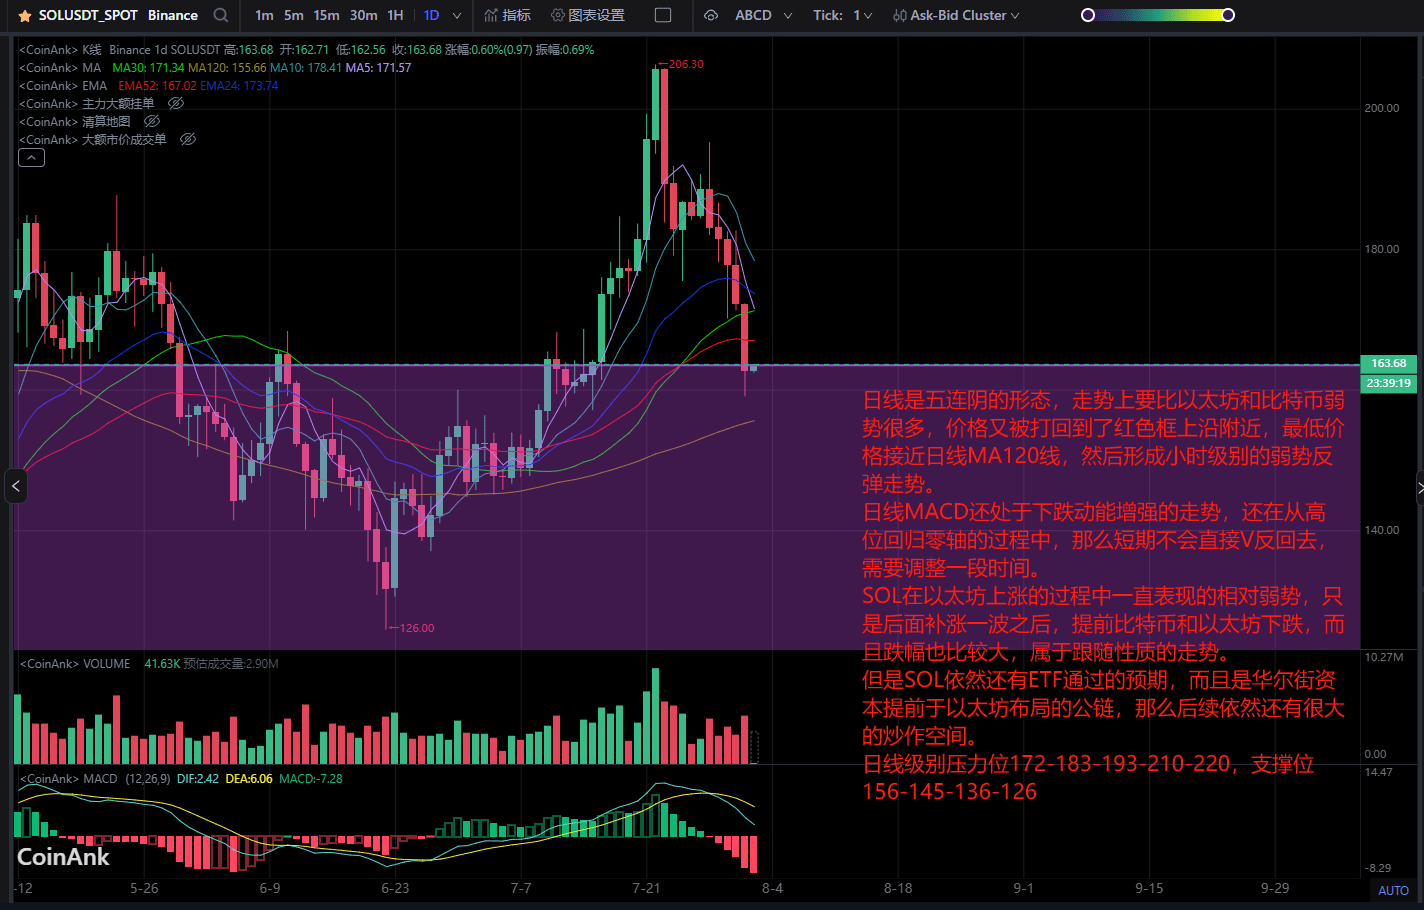Toggle visibility of 清算地图 indicator
1424x910 pixels.
click(x=152, y=122)
